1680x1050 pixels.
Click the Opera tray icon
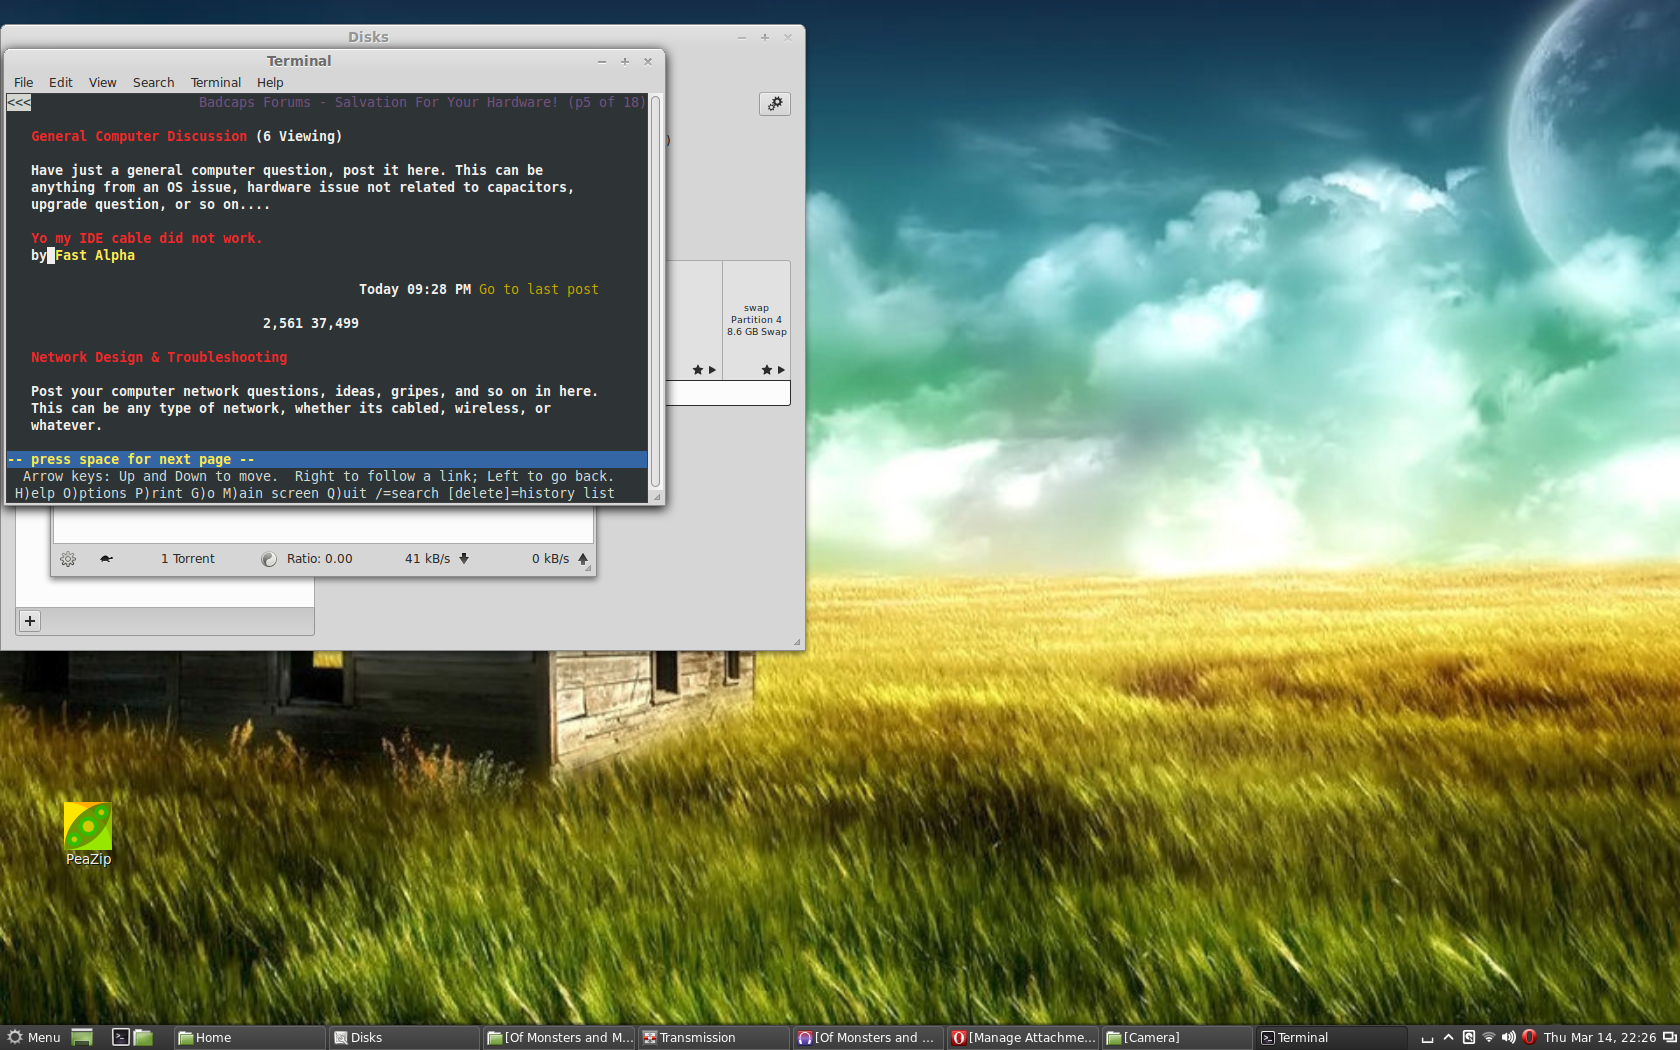pos(1528,1037)
